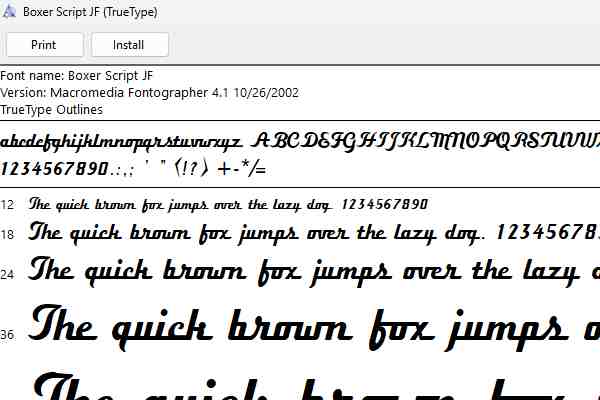Click the 'TrueType Outlines' text
Screen dimensions: 600x400
[x=51, y=110]
